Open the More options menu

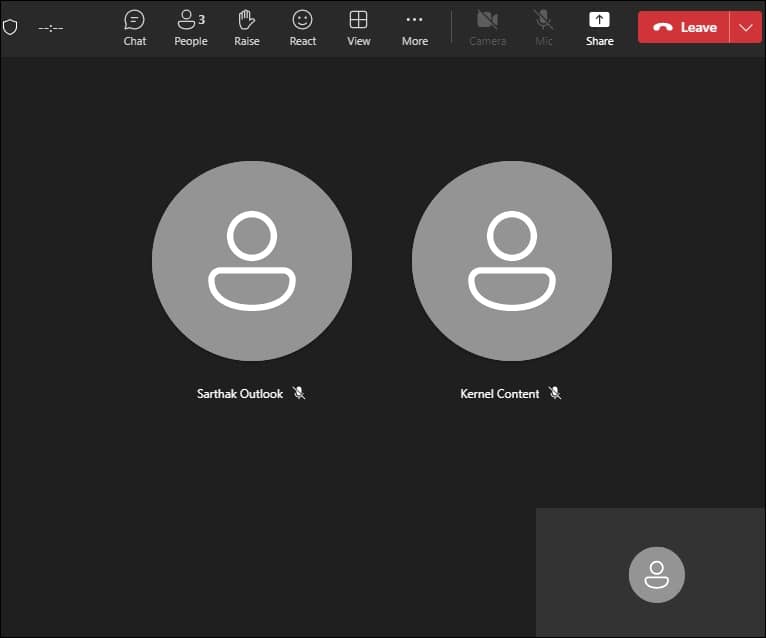pos(415,28)
